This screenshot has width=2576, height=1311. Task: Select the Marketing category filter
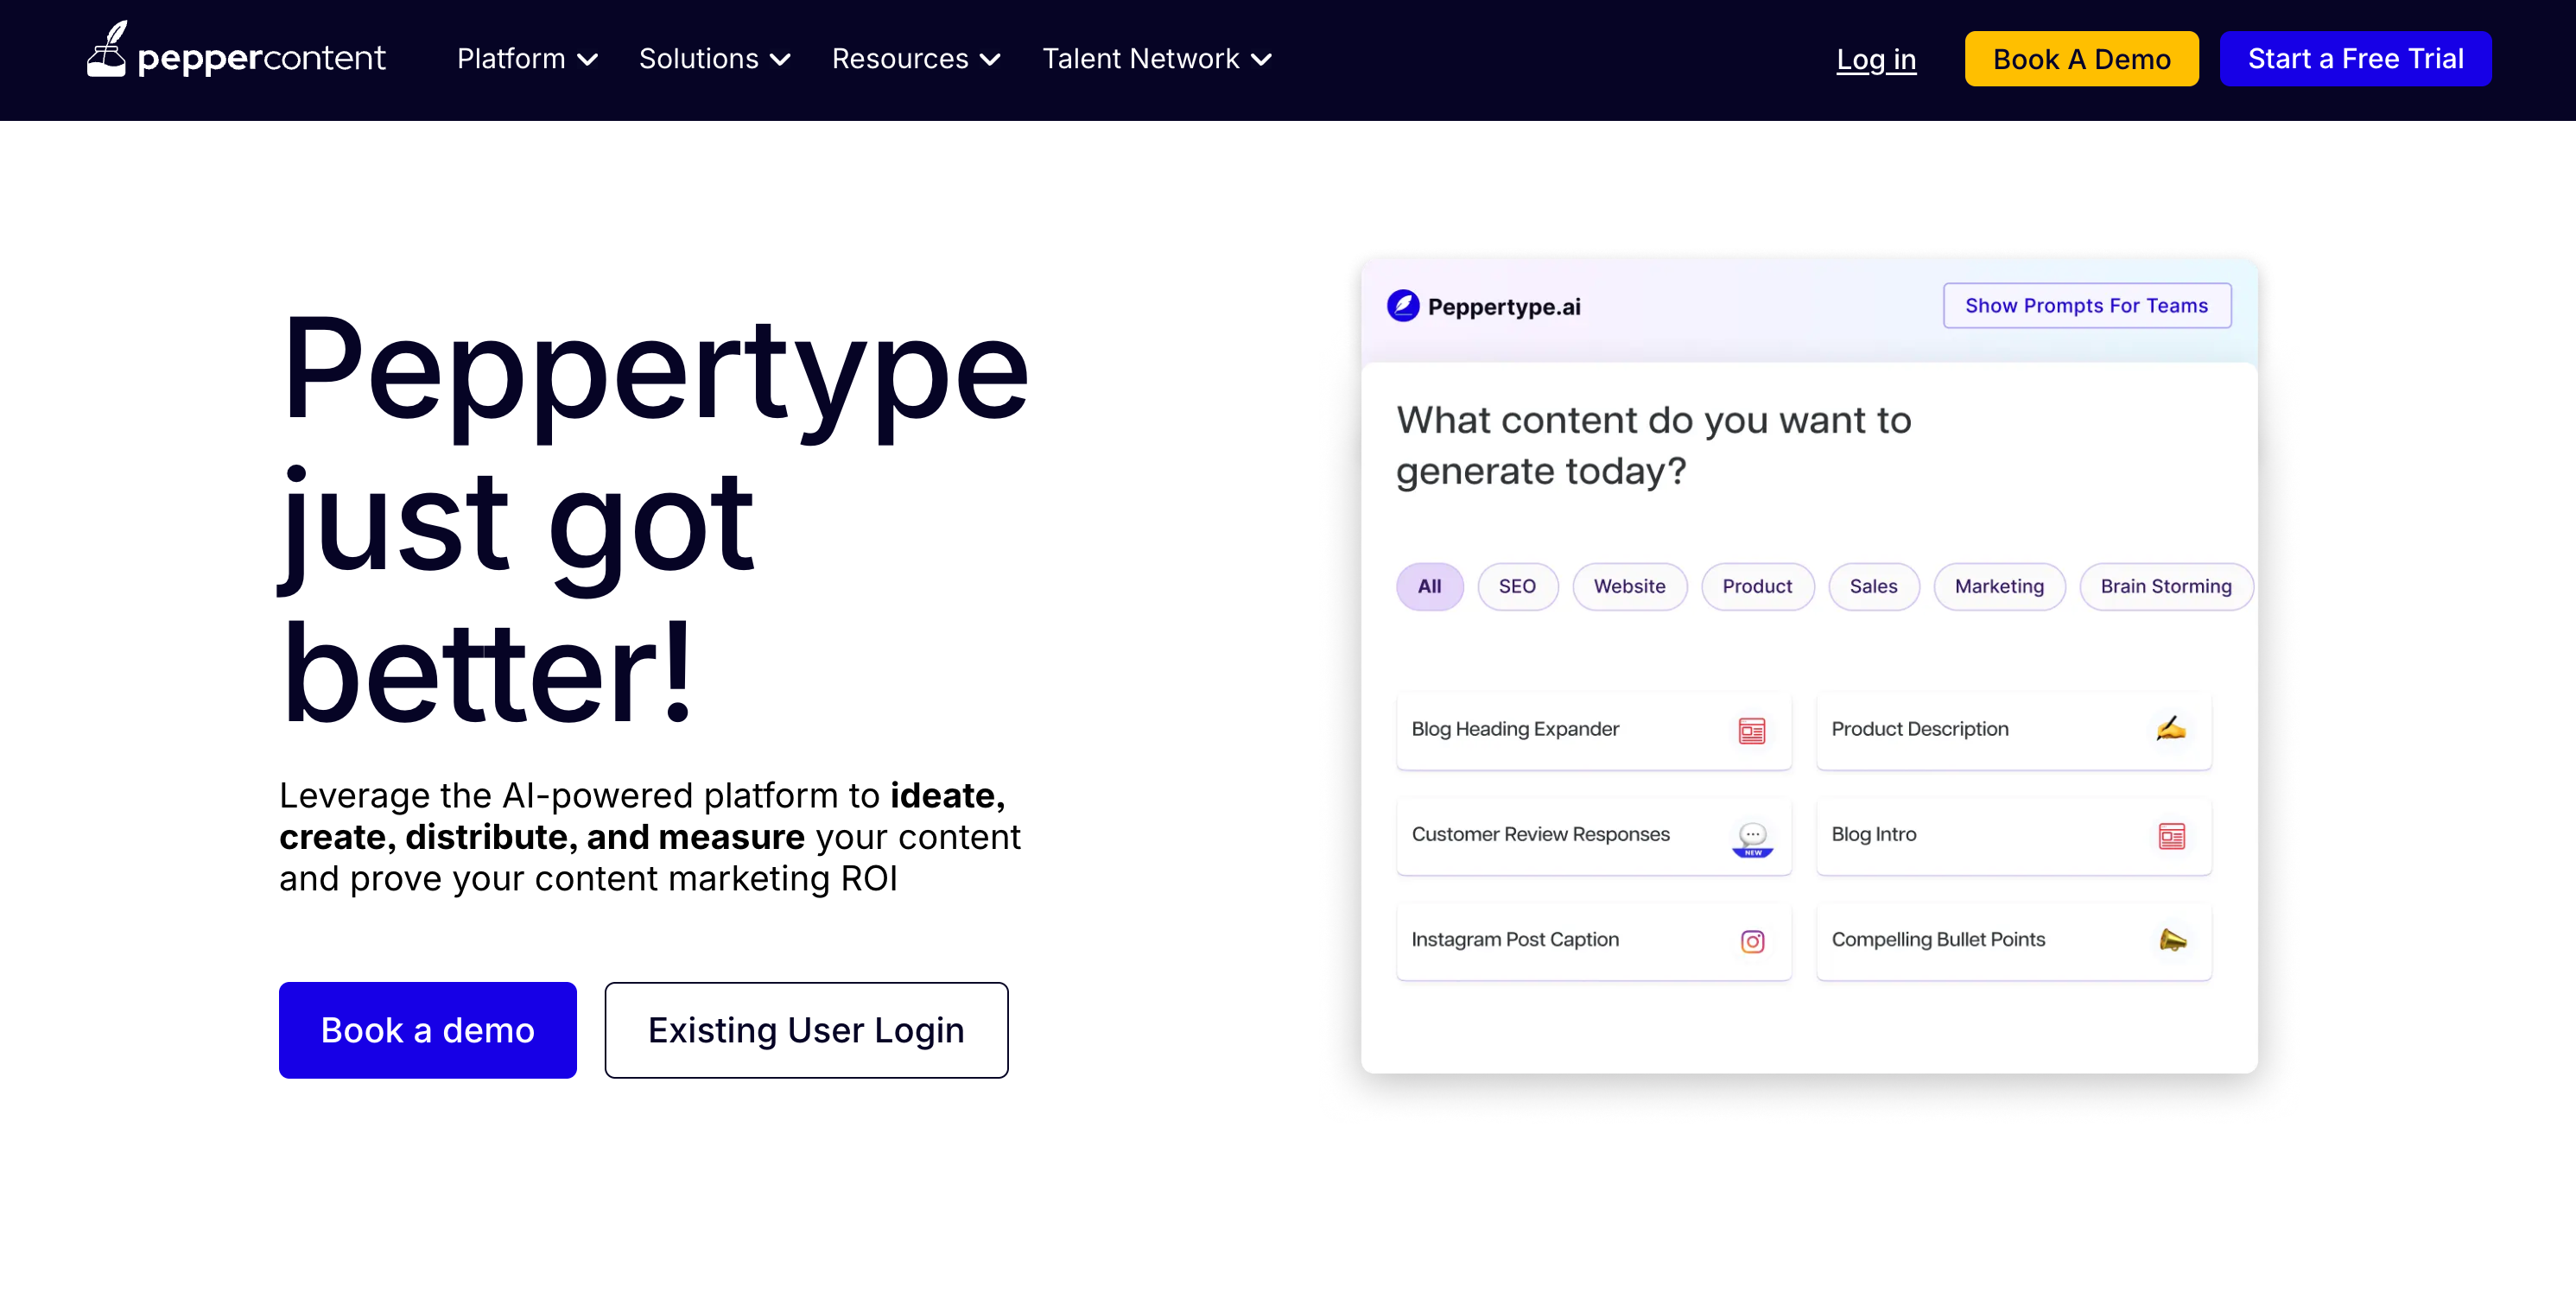click(x=1998, y=587)
